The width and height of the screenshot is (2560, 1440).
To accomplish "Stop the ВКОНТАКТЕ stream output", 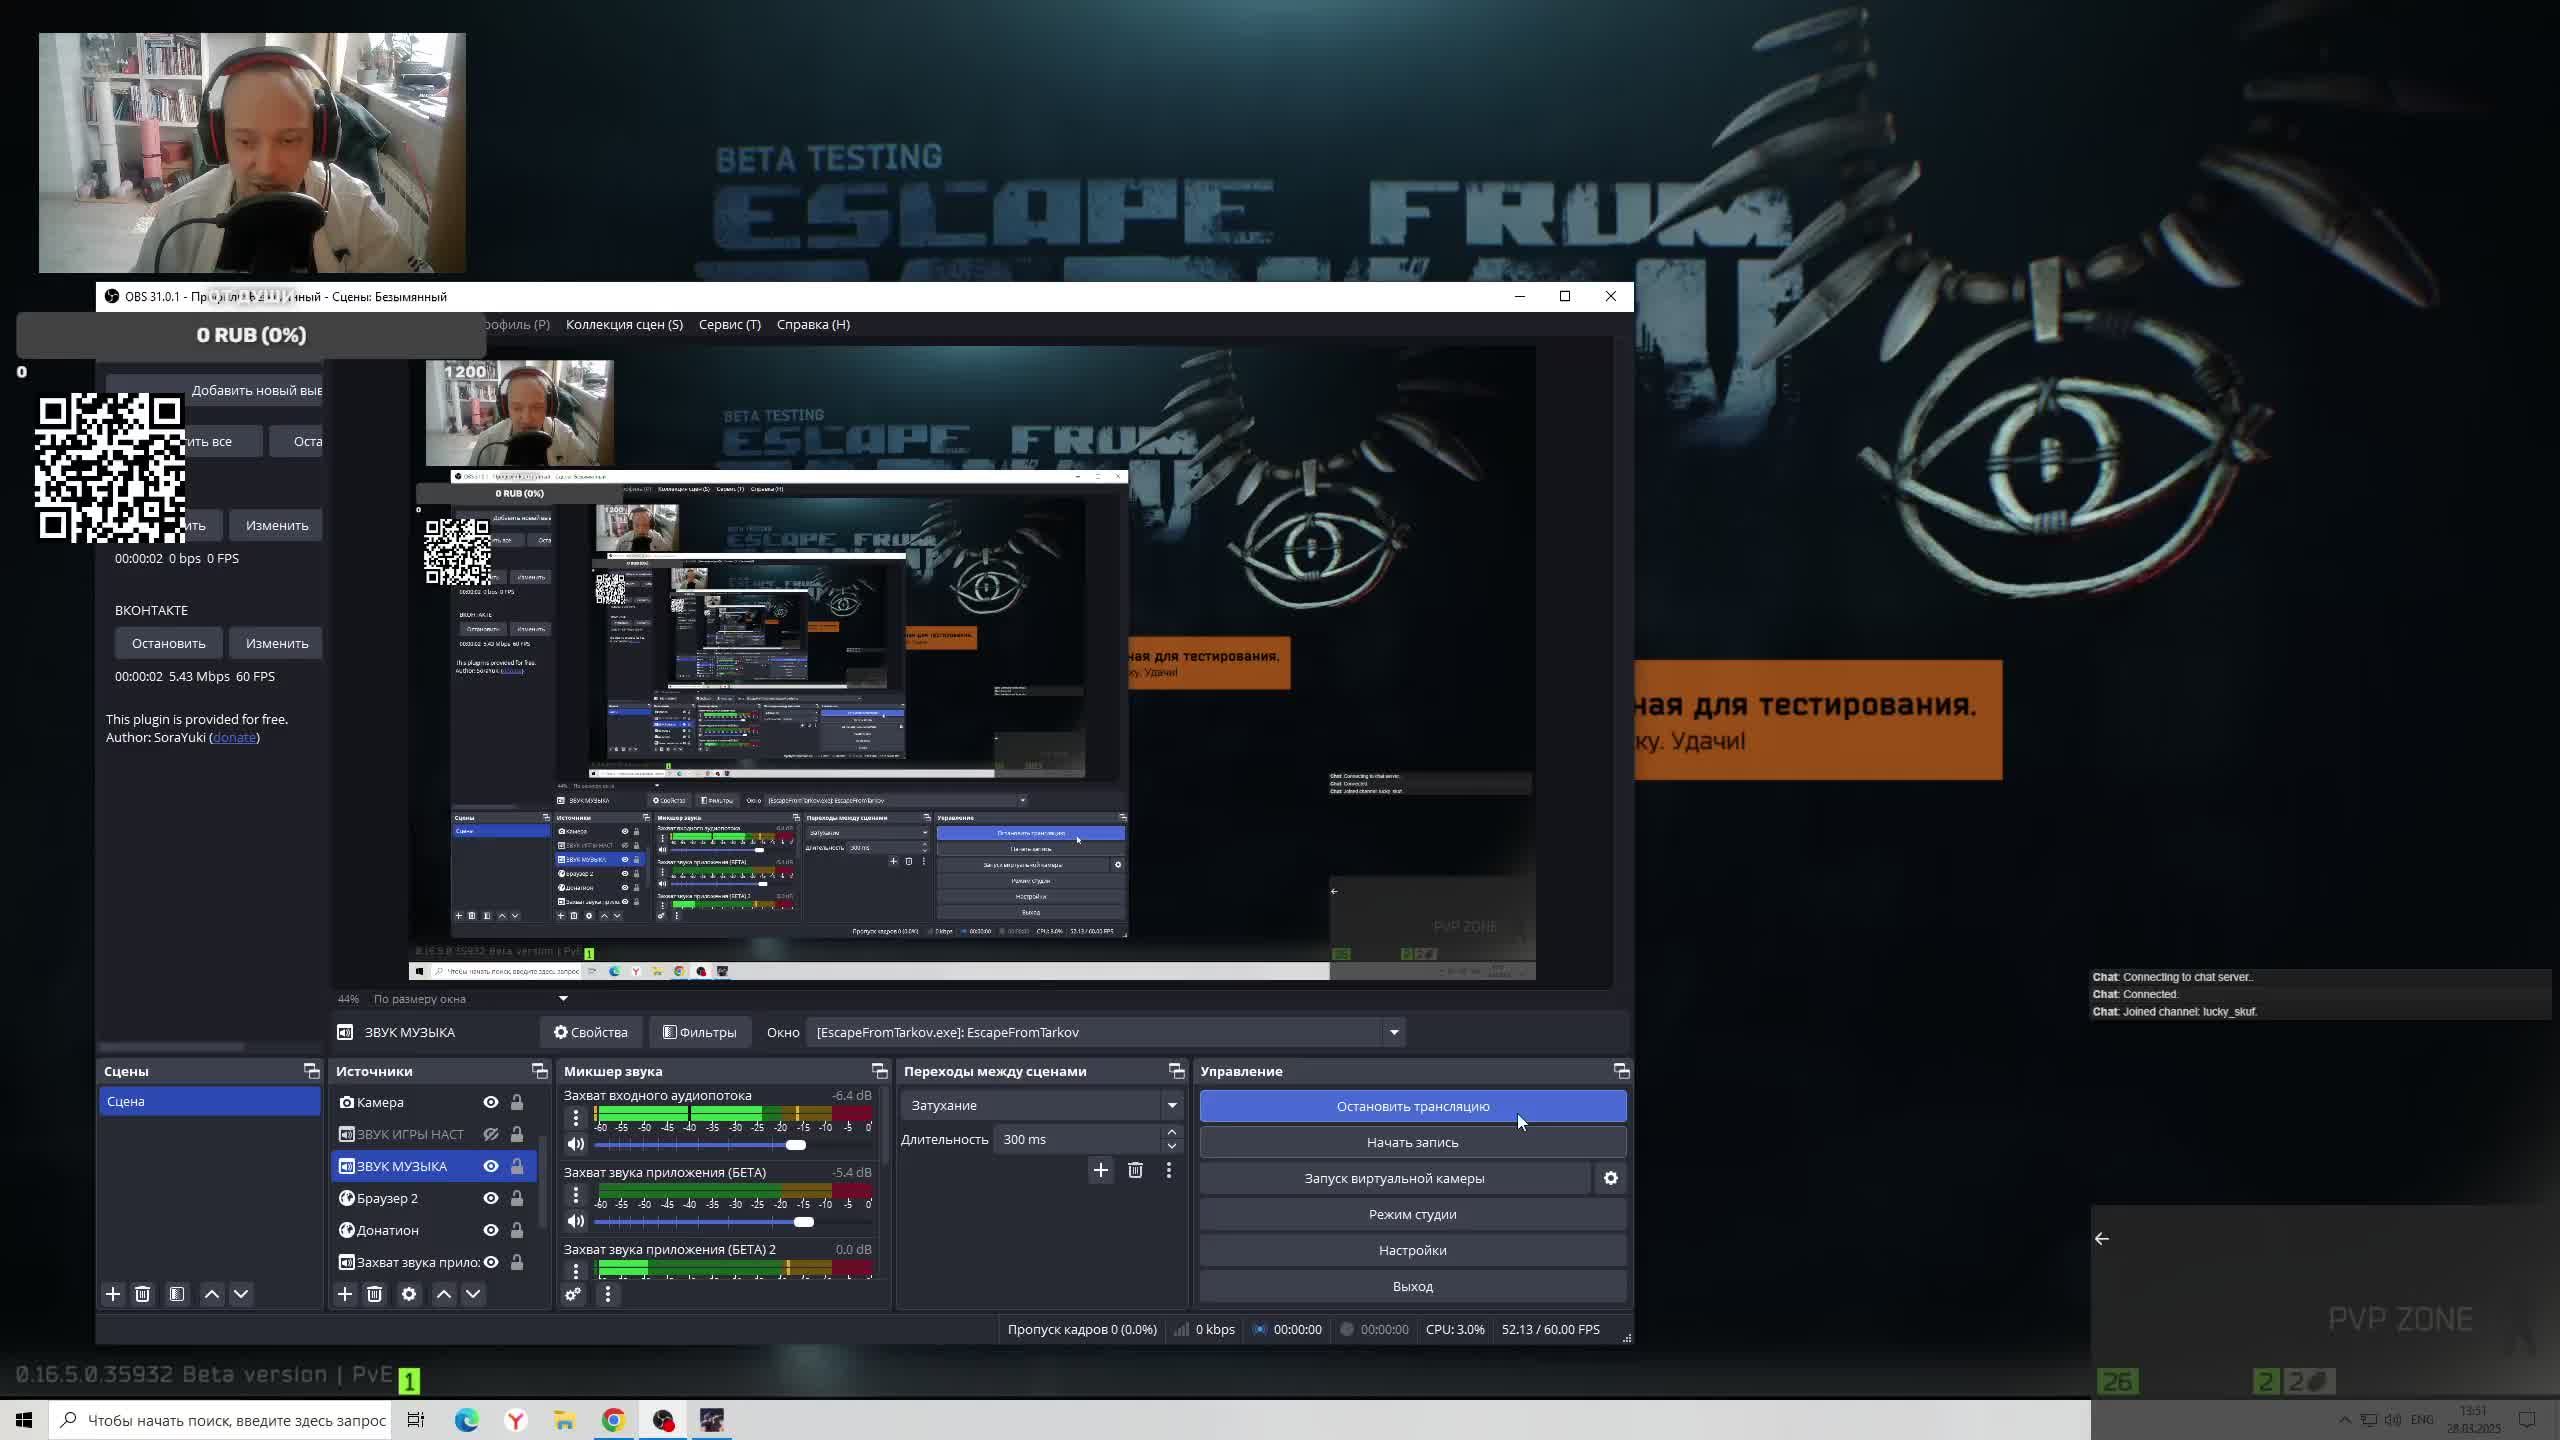I will [x=168, y=643].
